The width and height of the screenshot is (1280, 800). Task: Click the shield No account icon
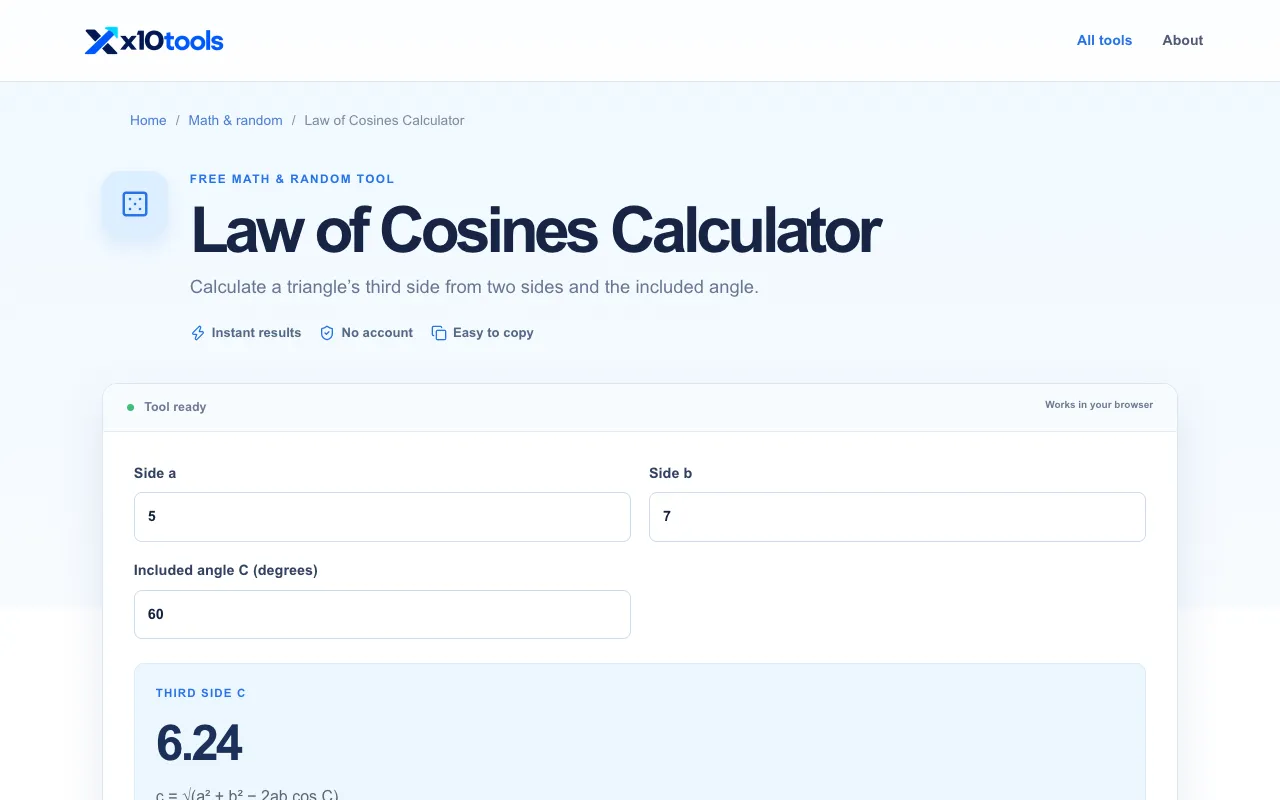pyautogui.click(x=327, y=333)
